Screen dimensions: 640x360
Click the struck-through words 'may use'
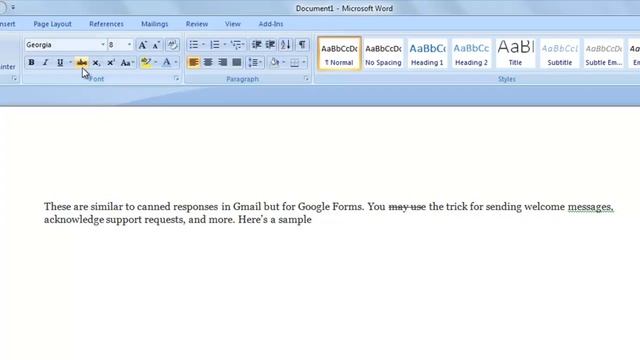click(407, 207)
